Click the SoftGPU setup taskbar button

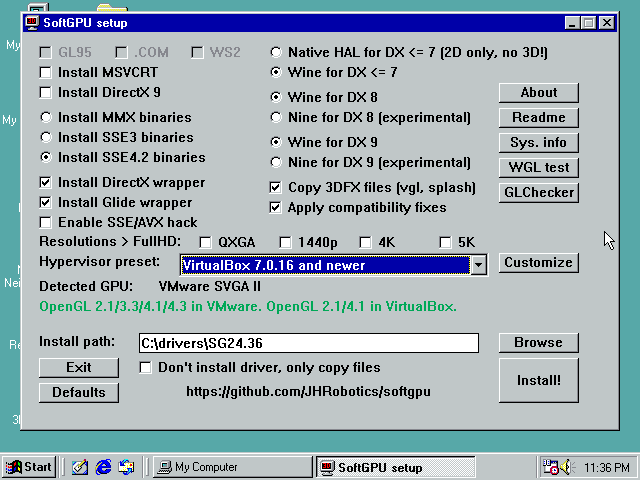[395, 467]
